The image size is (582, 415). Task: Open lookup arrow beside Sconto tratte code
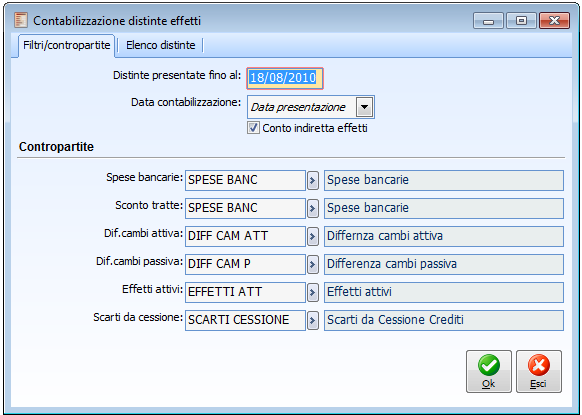click(313, 209)
